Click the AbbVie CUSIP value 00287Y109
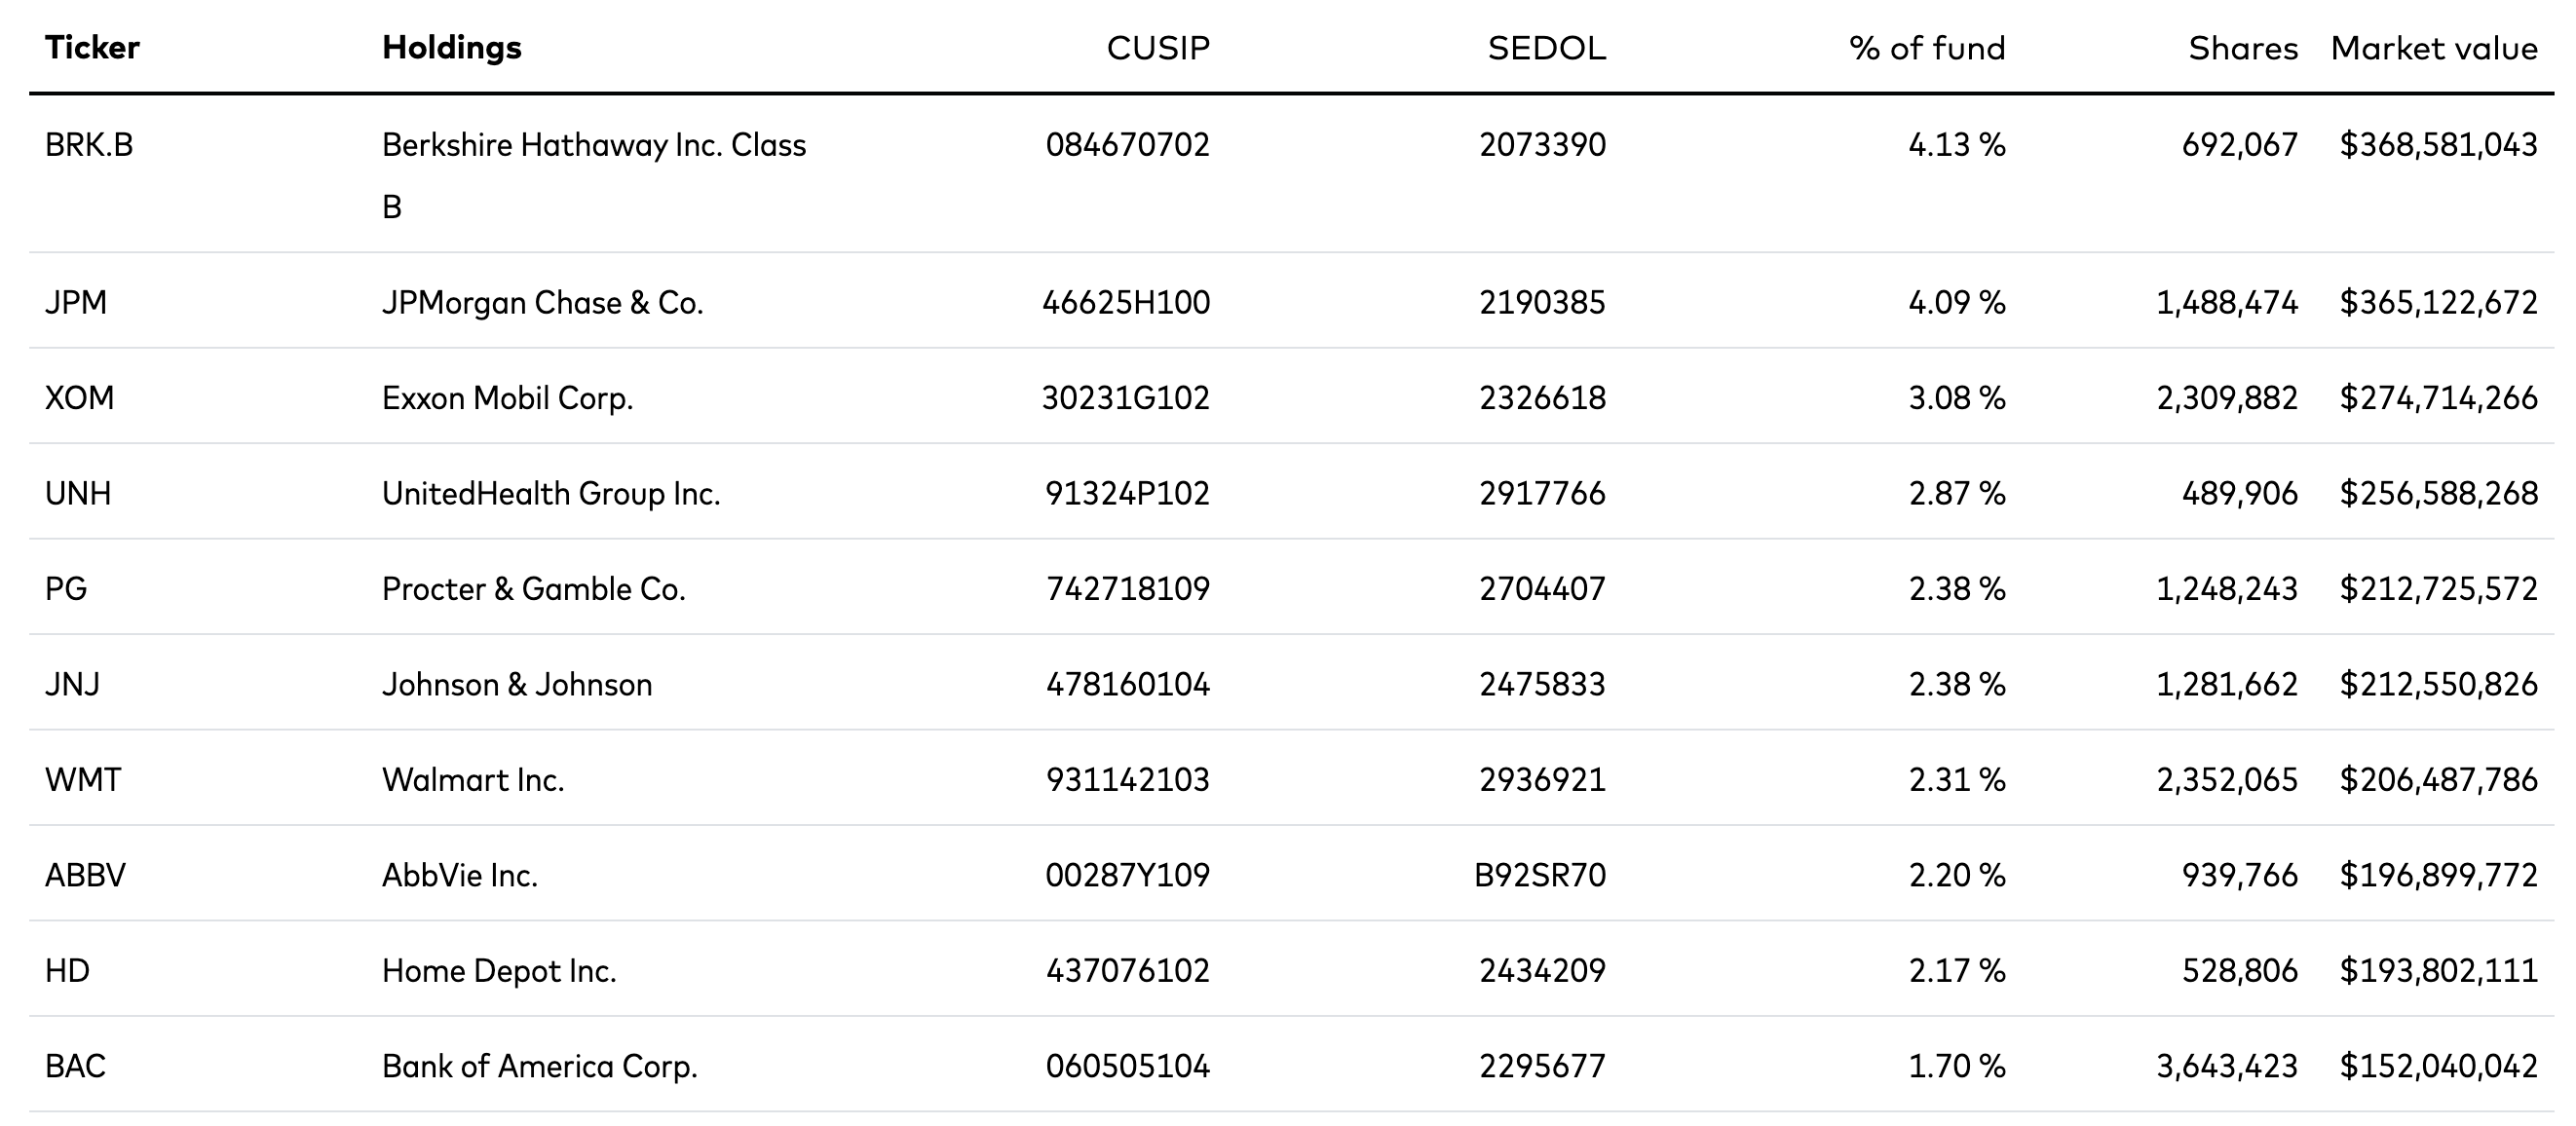This screenshot has width=2576, height=1126. (x=1127, y=875)
